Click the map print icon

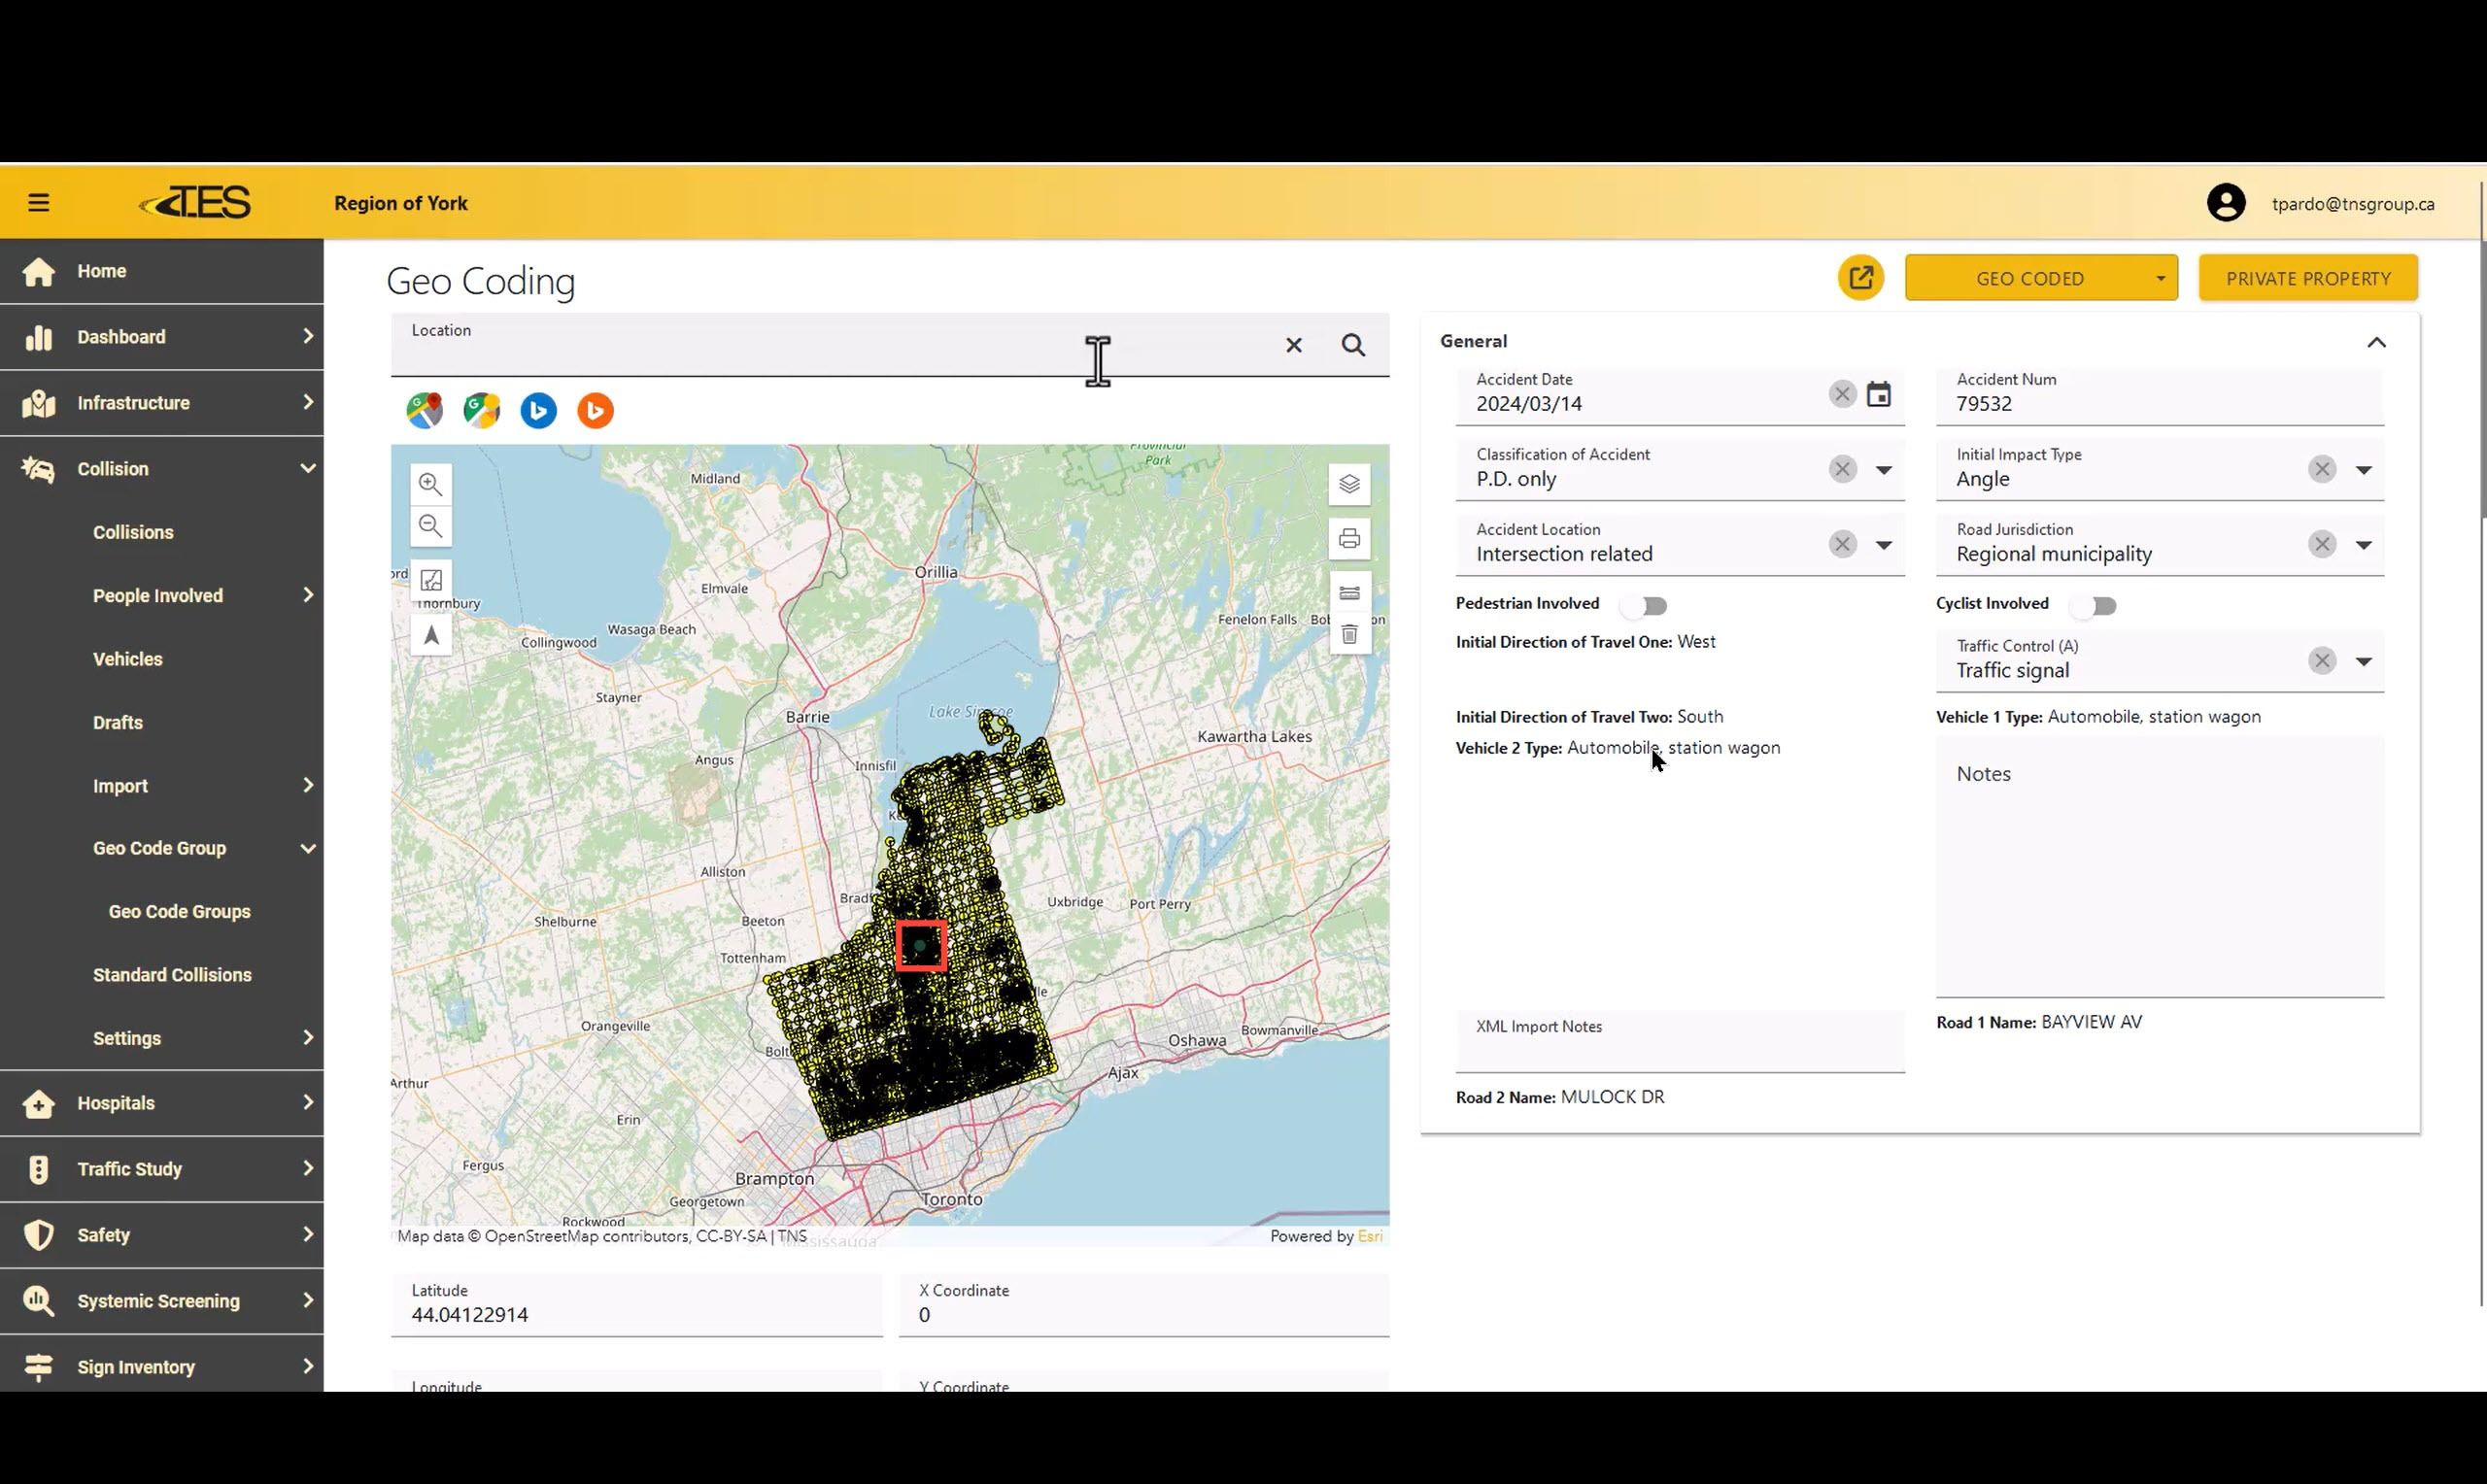click(x=1349, y=539)
